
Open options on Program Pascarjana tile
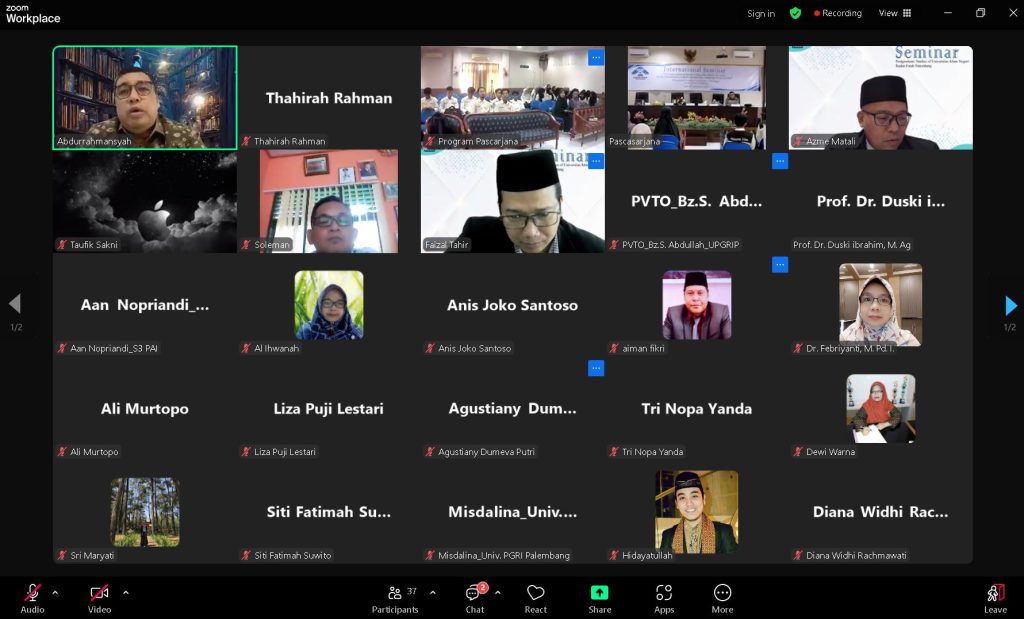coord(596,57)
